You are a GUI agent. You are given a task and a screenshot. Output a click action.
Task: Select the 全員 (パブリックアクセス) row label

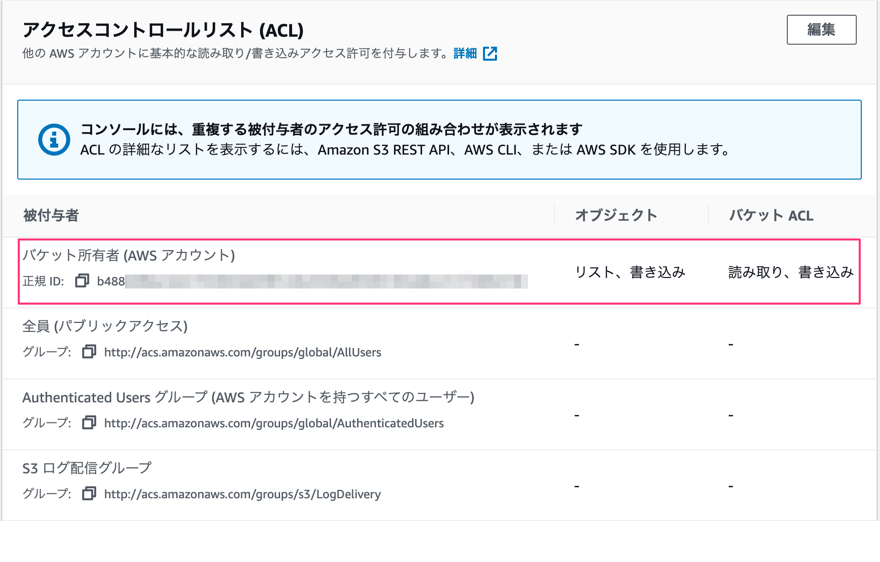click(x=105, y=326)
